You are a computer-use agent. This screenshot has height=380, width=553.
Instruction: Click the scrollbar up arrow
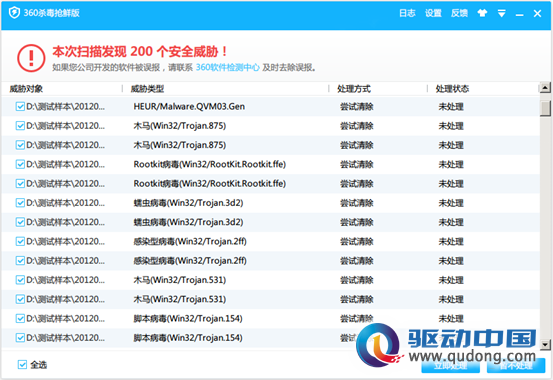[545, 87]
